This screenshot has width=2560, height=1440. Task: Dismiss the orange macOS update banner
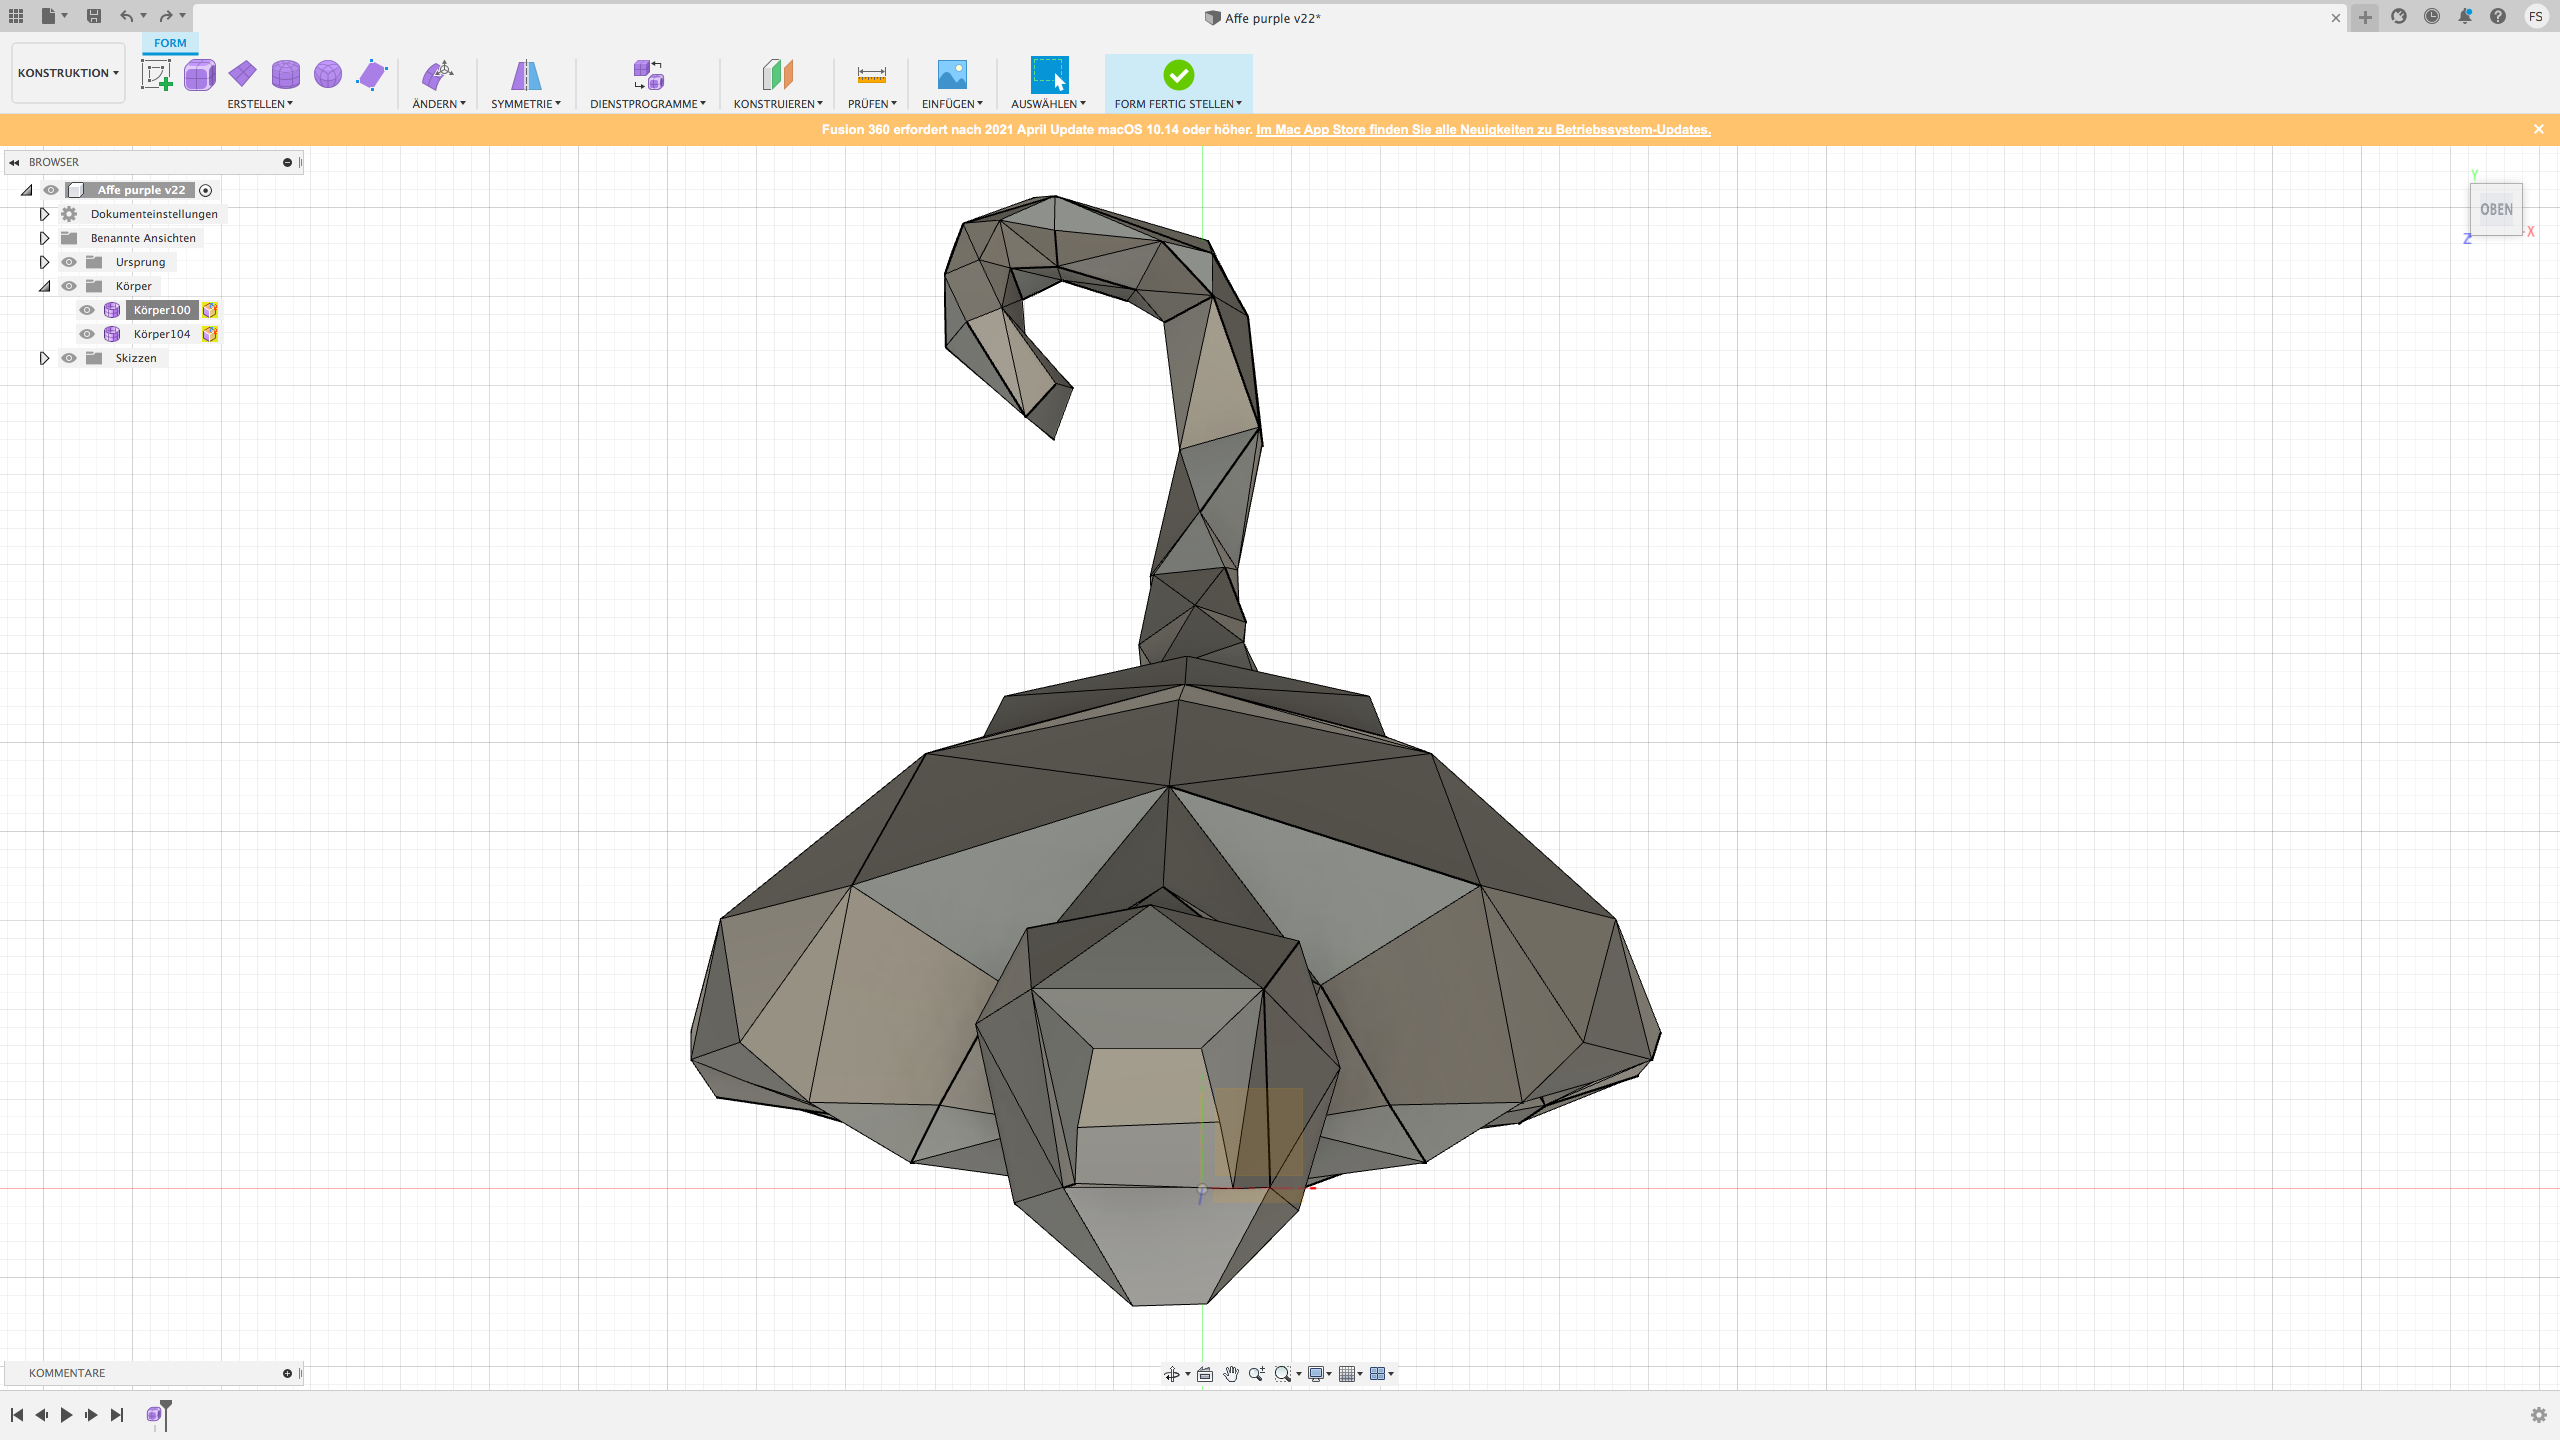(x=2538, y=129)
